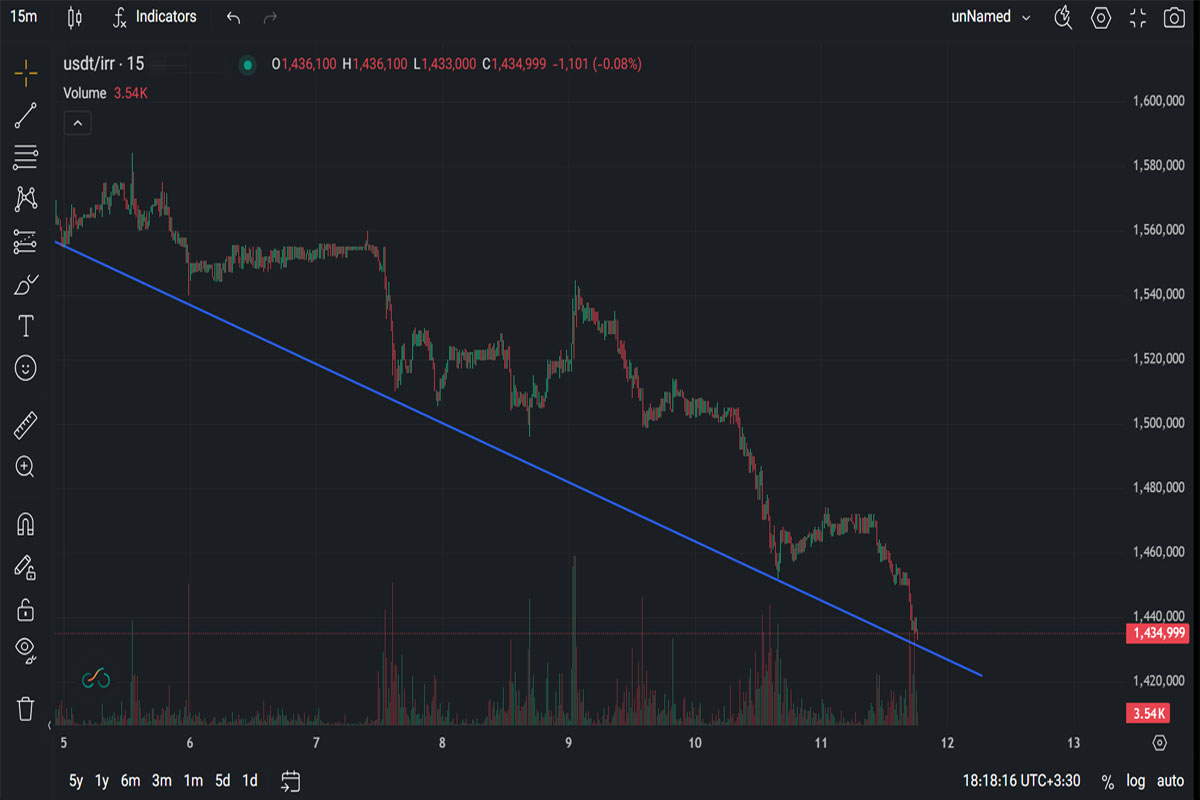Expand the unNamed layout dropdown

[991, 17]
